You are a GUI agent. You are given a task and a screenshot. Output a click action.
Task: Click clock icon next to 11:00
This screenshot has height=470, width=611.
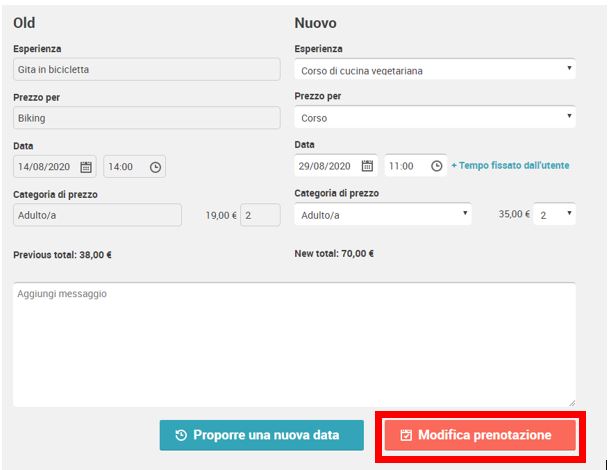point(436,166)
